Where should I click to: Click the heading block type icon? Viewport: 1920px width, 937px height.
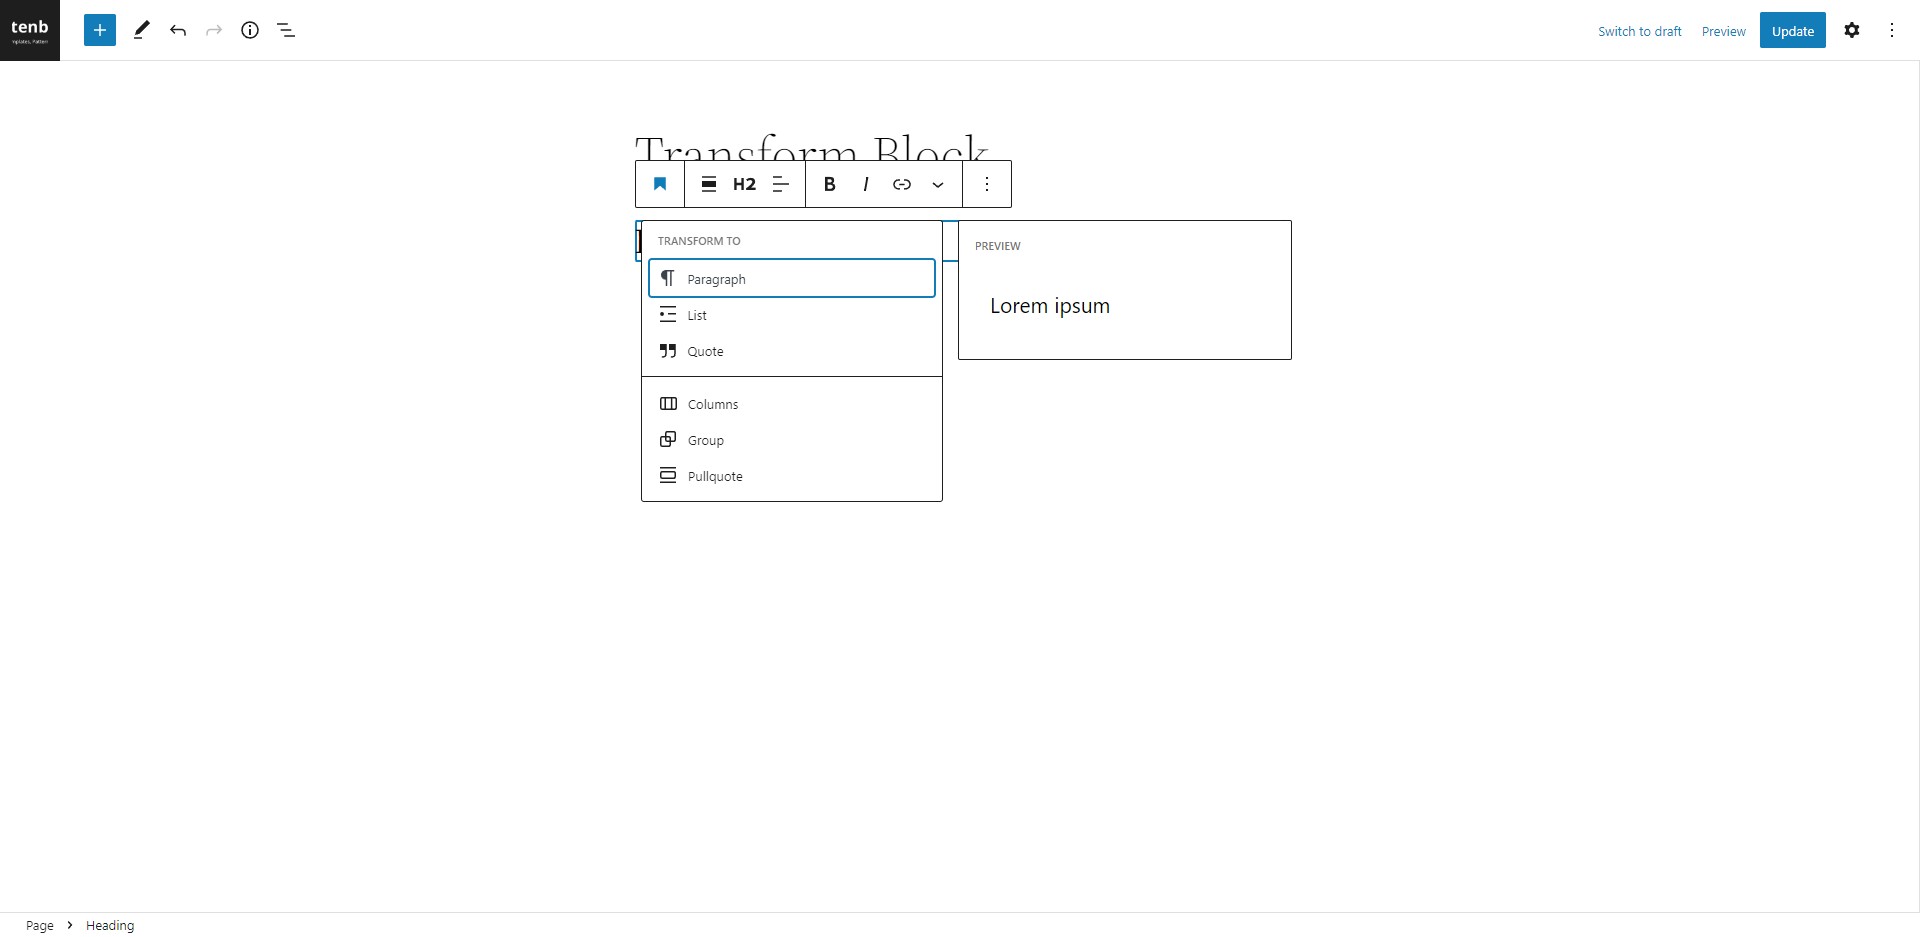[659, 184]
